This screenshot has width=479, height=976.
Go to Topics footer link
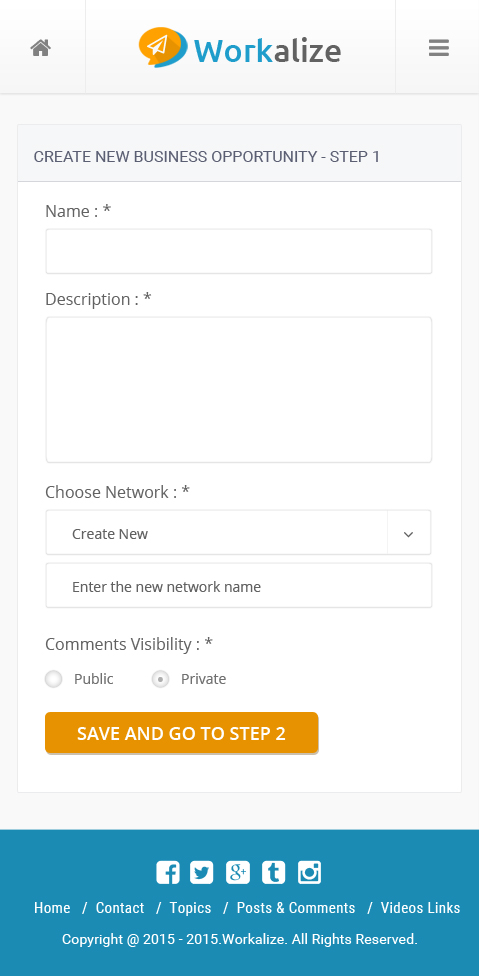pos(190,908)
